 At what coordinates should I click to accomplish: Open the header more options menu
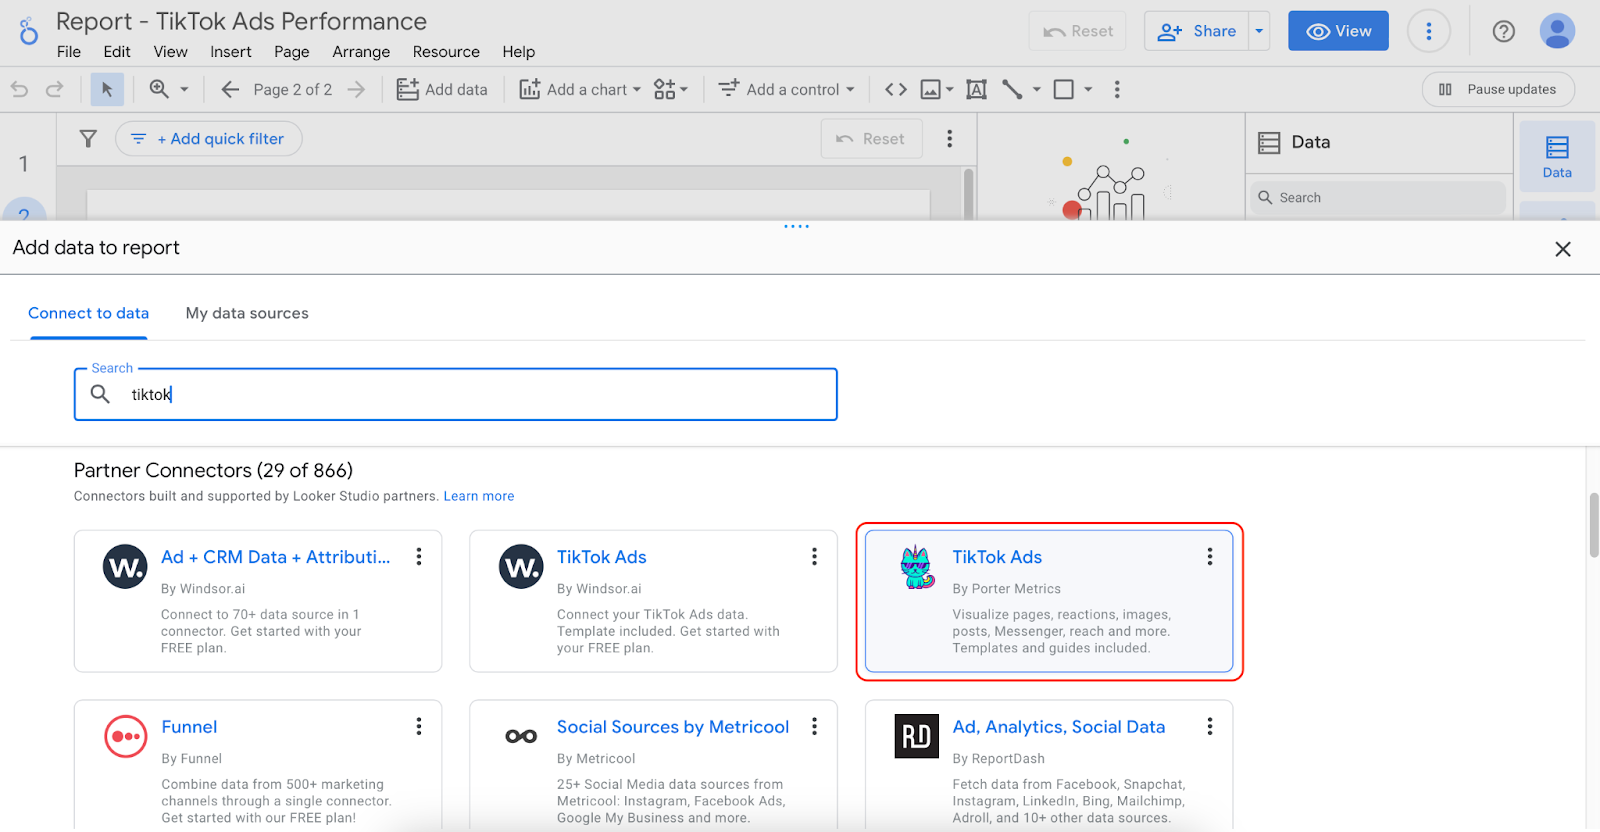pos(1429,31)
